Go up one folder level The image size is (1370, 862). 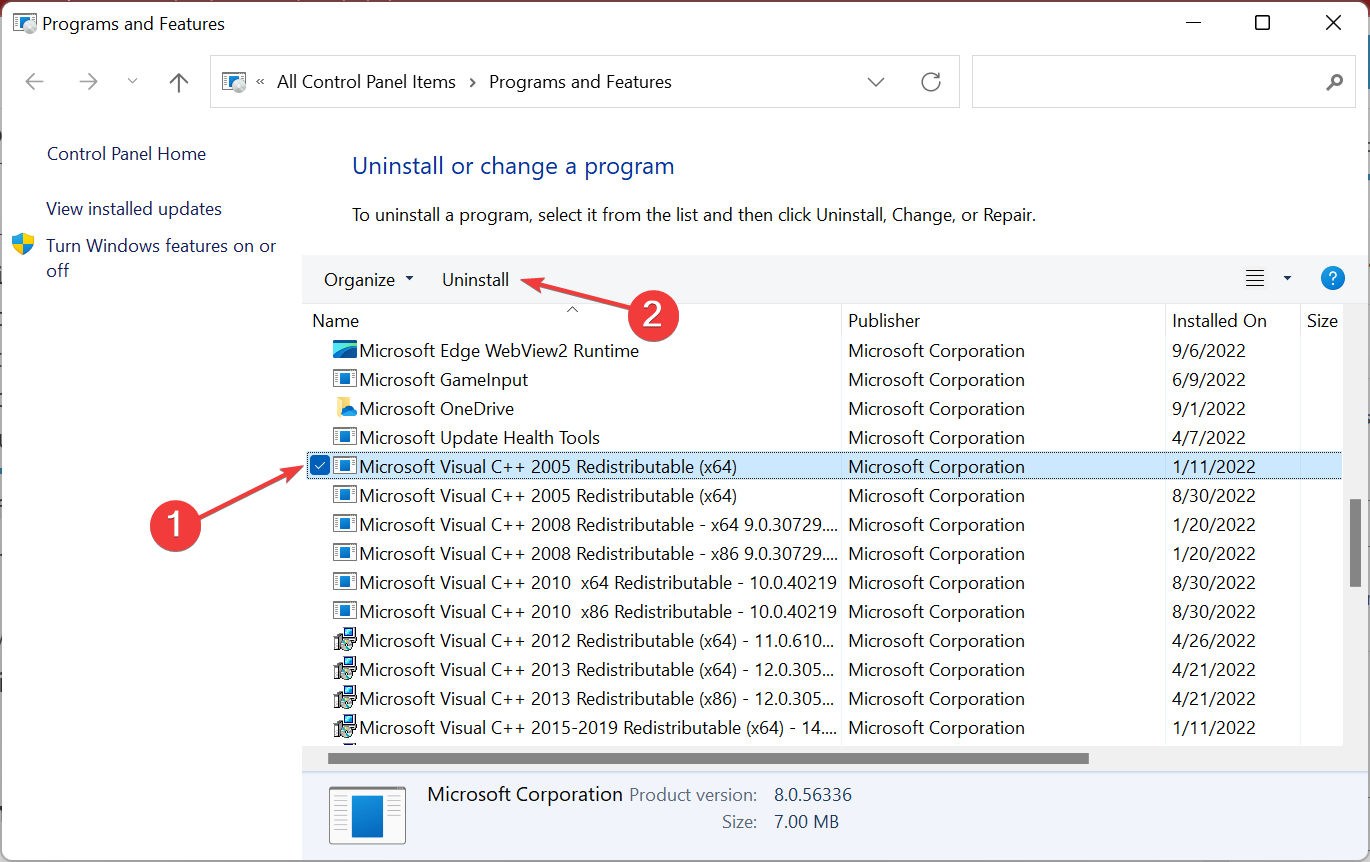pyautogui.click(x=179, y=82)
